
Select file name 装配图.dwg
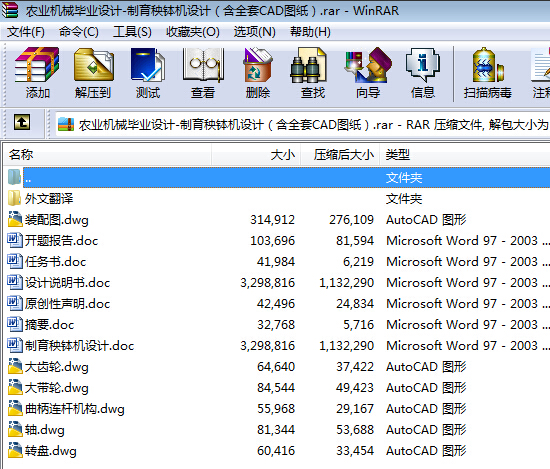tap(56, 220)
